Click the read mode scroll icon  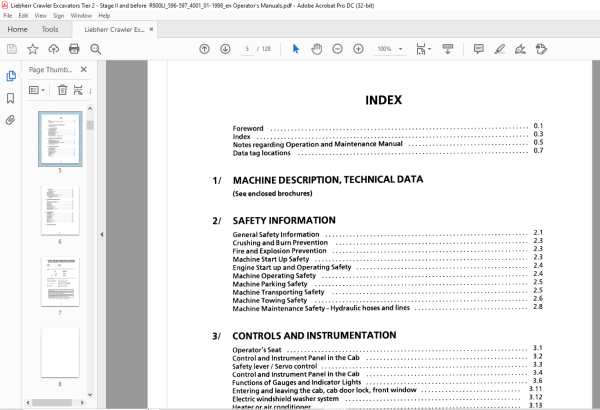tap(447, 49)
